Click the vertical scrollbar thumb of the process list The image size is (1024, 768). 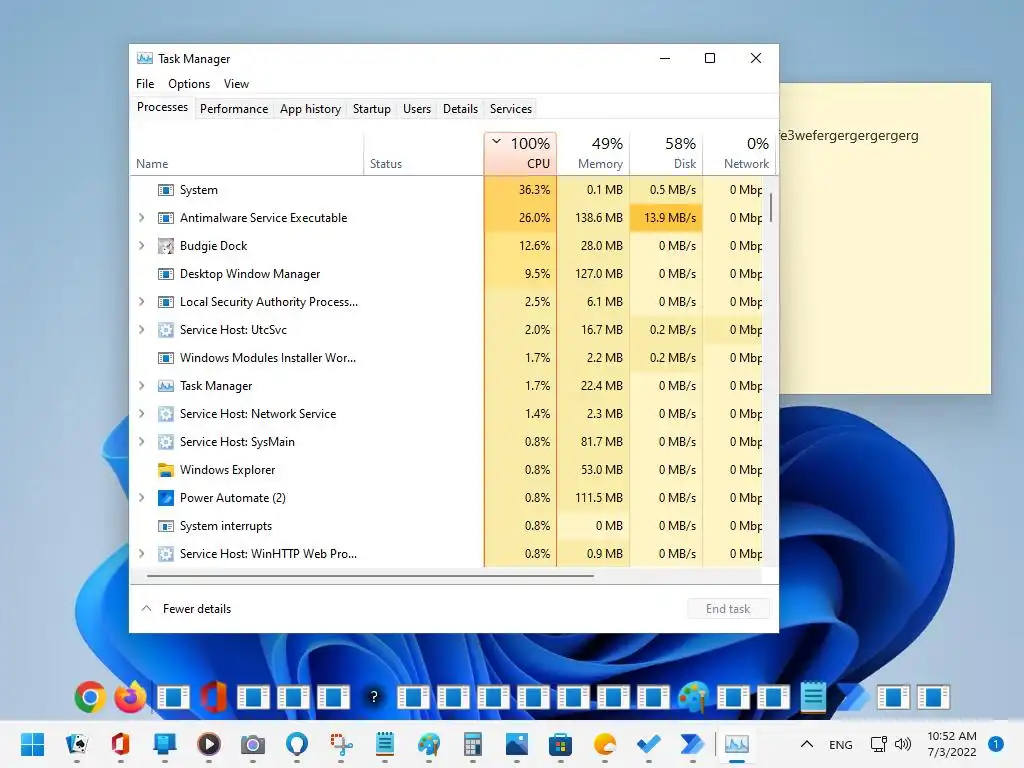[771, 208]
